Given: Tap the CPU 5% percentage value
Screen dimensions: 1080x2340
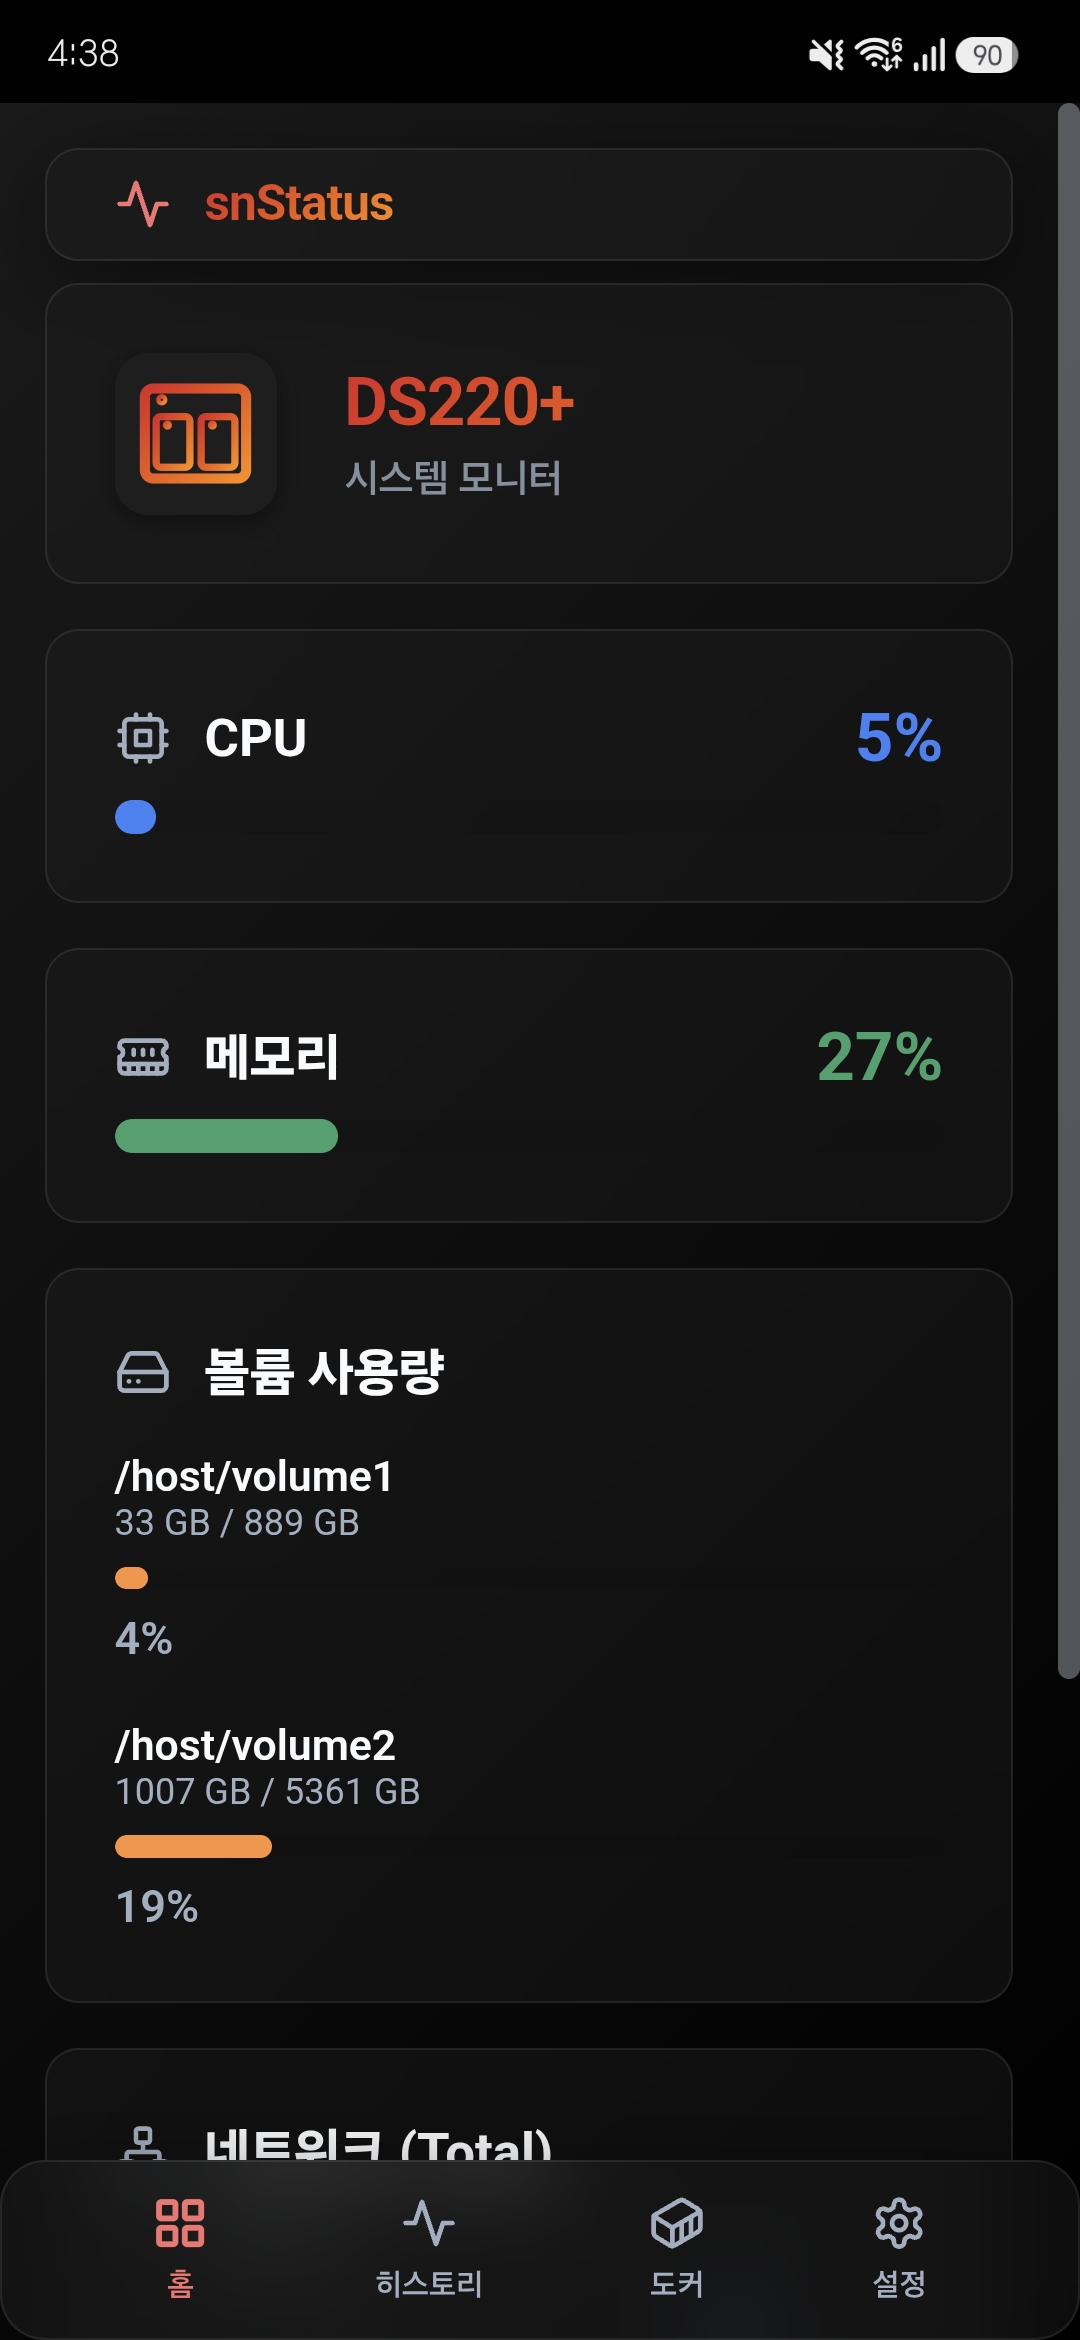Looking at the screenshot, I should coord(898,738).
